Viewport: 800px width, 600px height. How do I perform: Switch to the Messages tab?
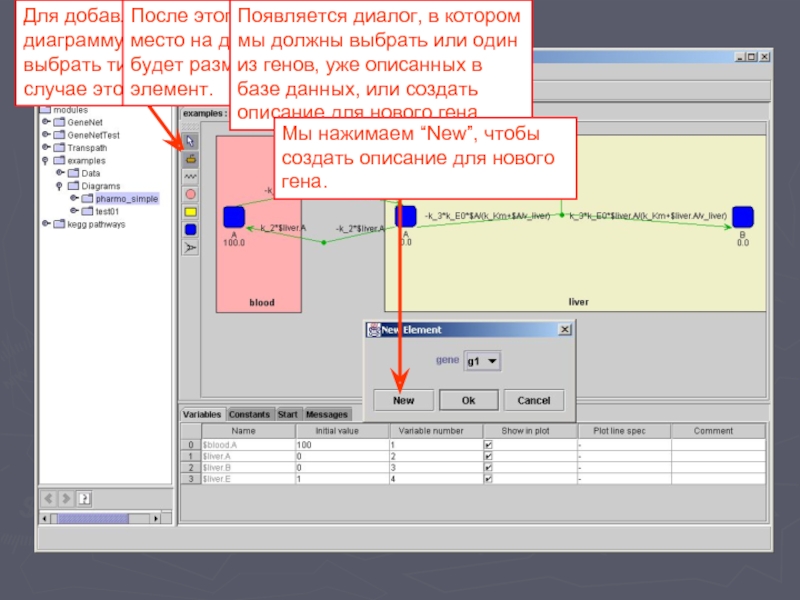point(327,414)
